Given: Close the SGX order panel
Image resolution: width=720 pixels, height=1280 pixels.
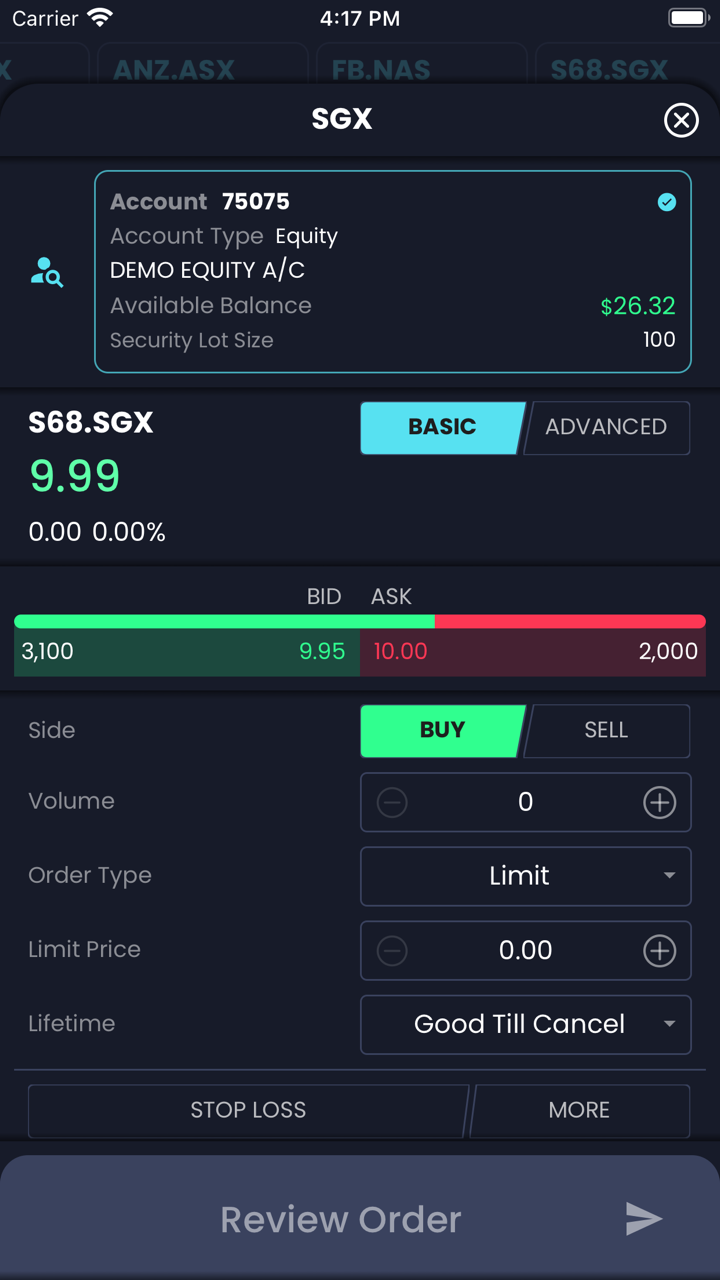Looking at the screenshot, I should [x=681, y=121].
